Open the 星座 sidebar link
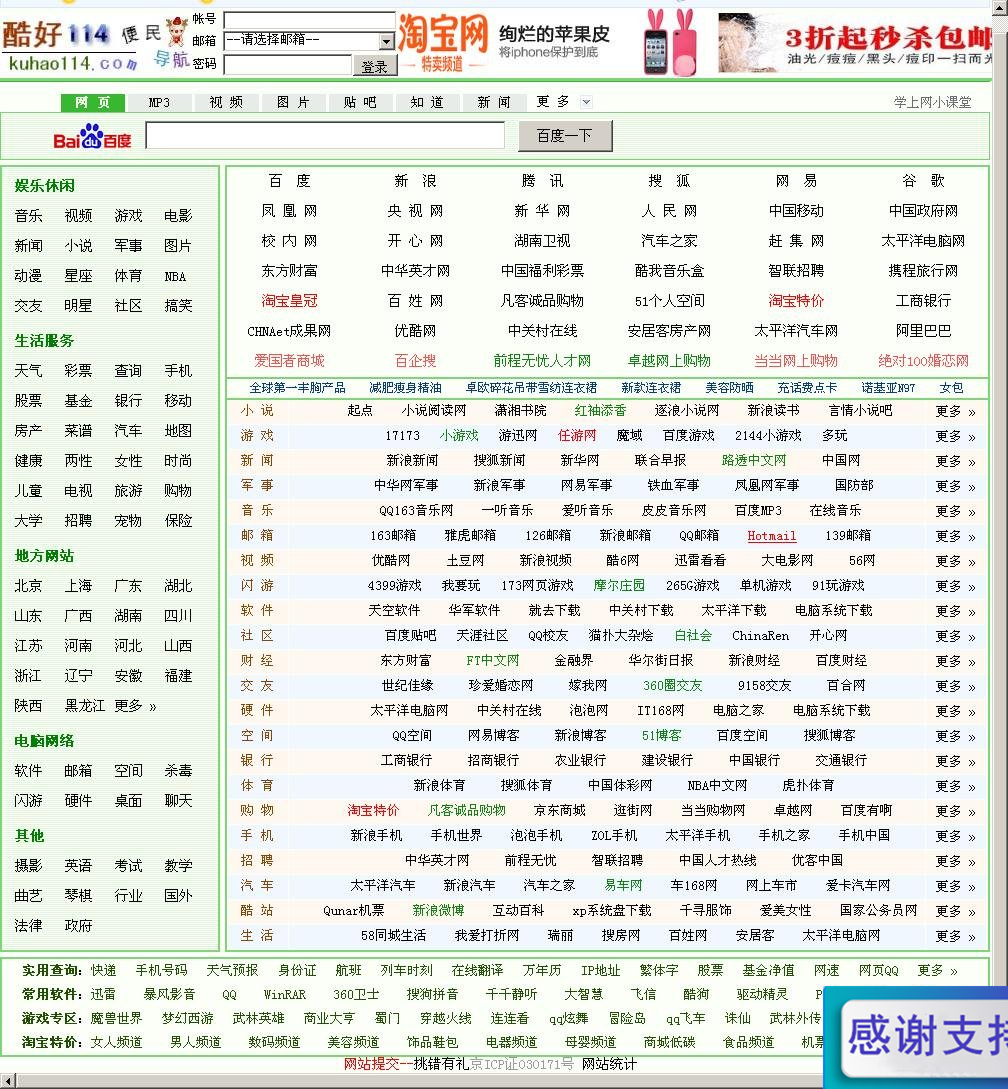 [79, 276]
